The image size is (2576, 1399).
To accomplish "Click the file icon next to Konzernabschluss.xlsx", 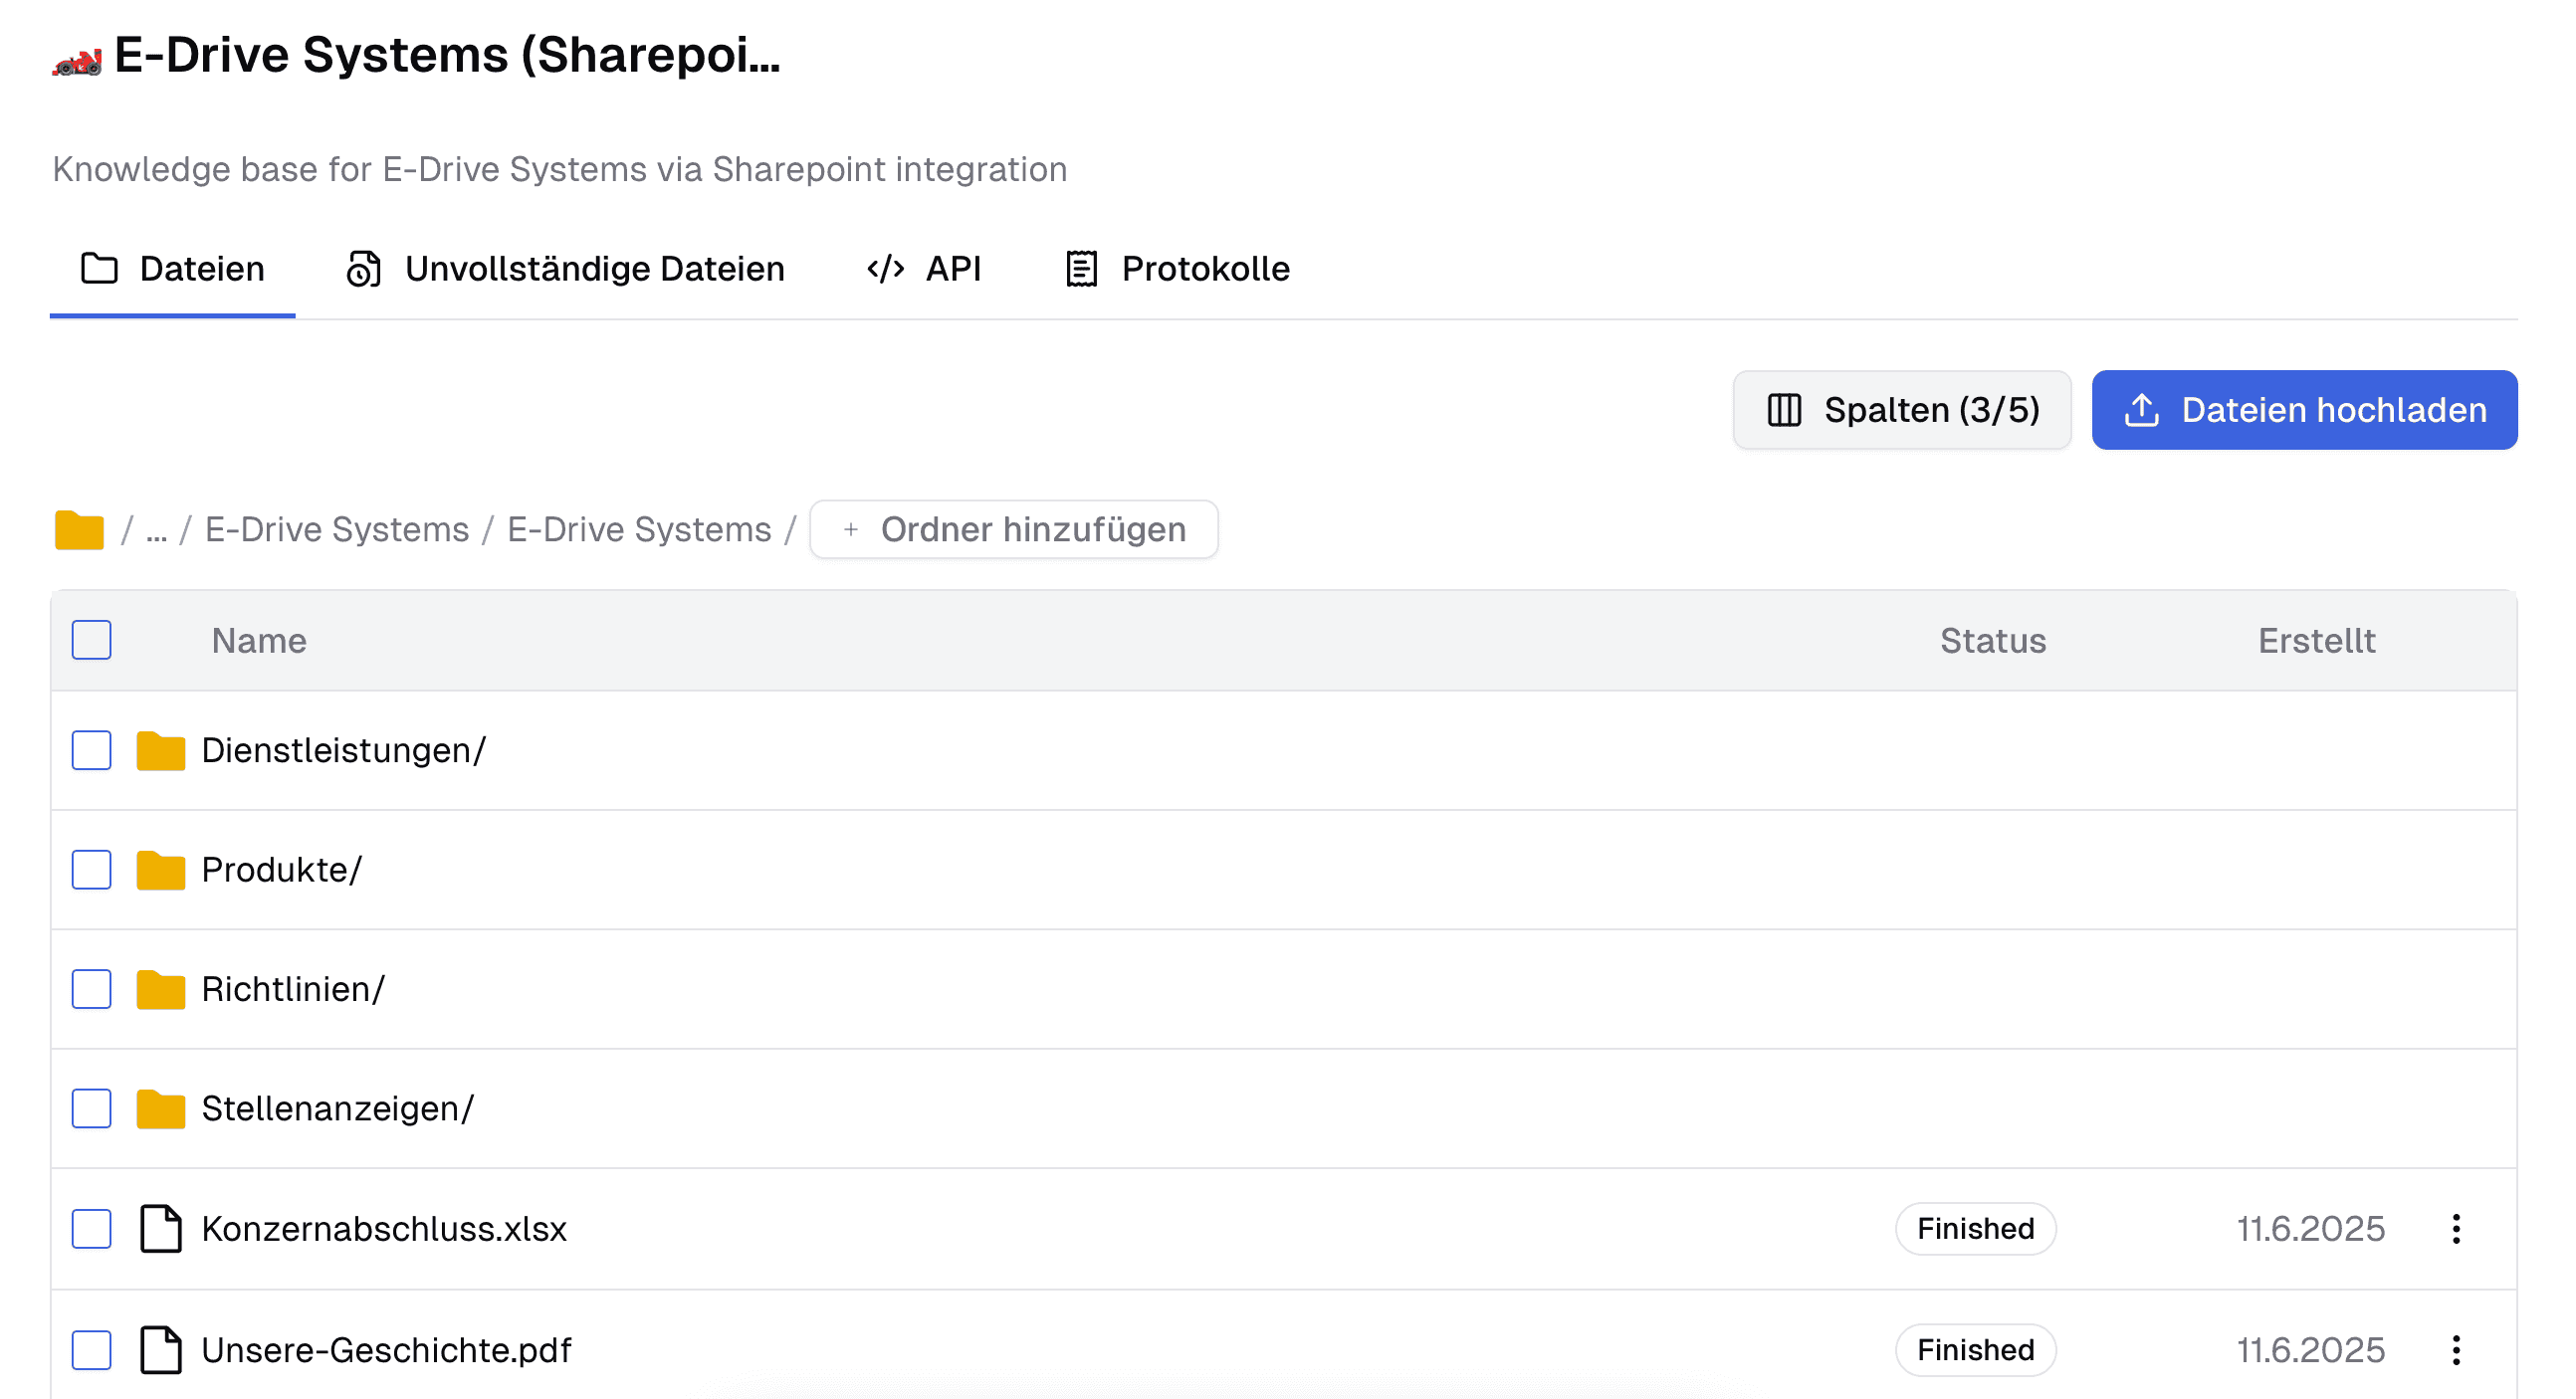I will pos(160,1228).
